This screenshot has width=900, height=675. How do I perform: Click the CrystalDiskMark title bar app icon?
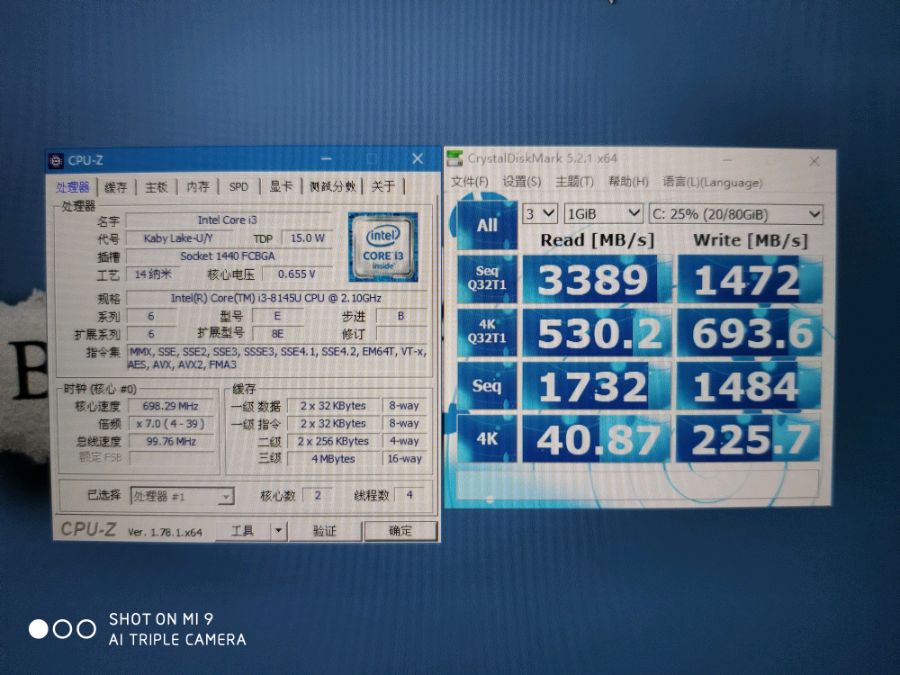pos(455,158)
